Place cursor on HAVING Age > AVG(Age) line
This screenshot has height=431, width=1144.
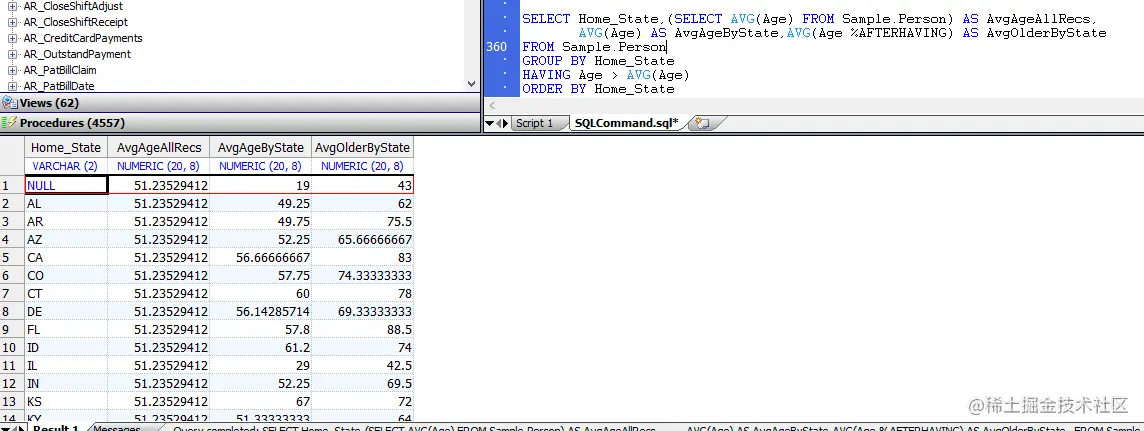pyautogui.click(x=606, y=75)
